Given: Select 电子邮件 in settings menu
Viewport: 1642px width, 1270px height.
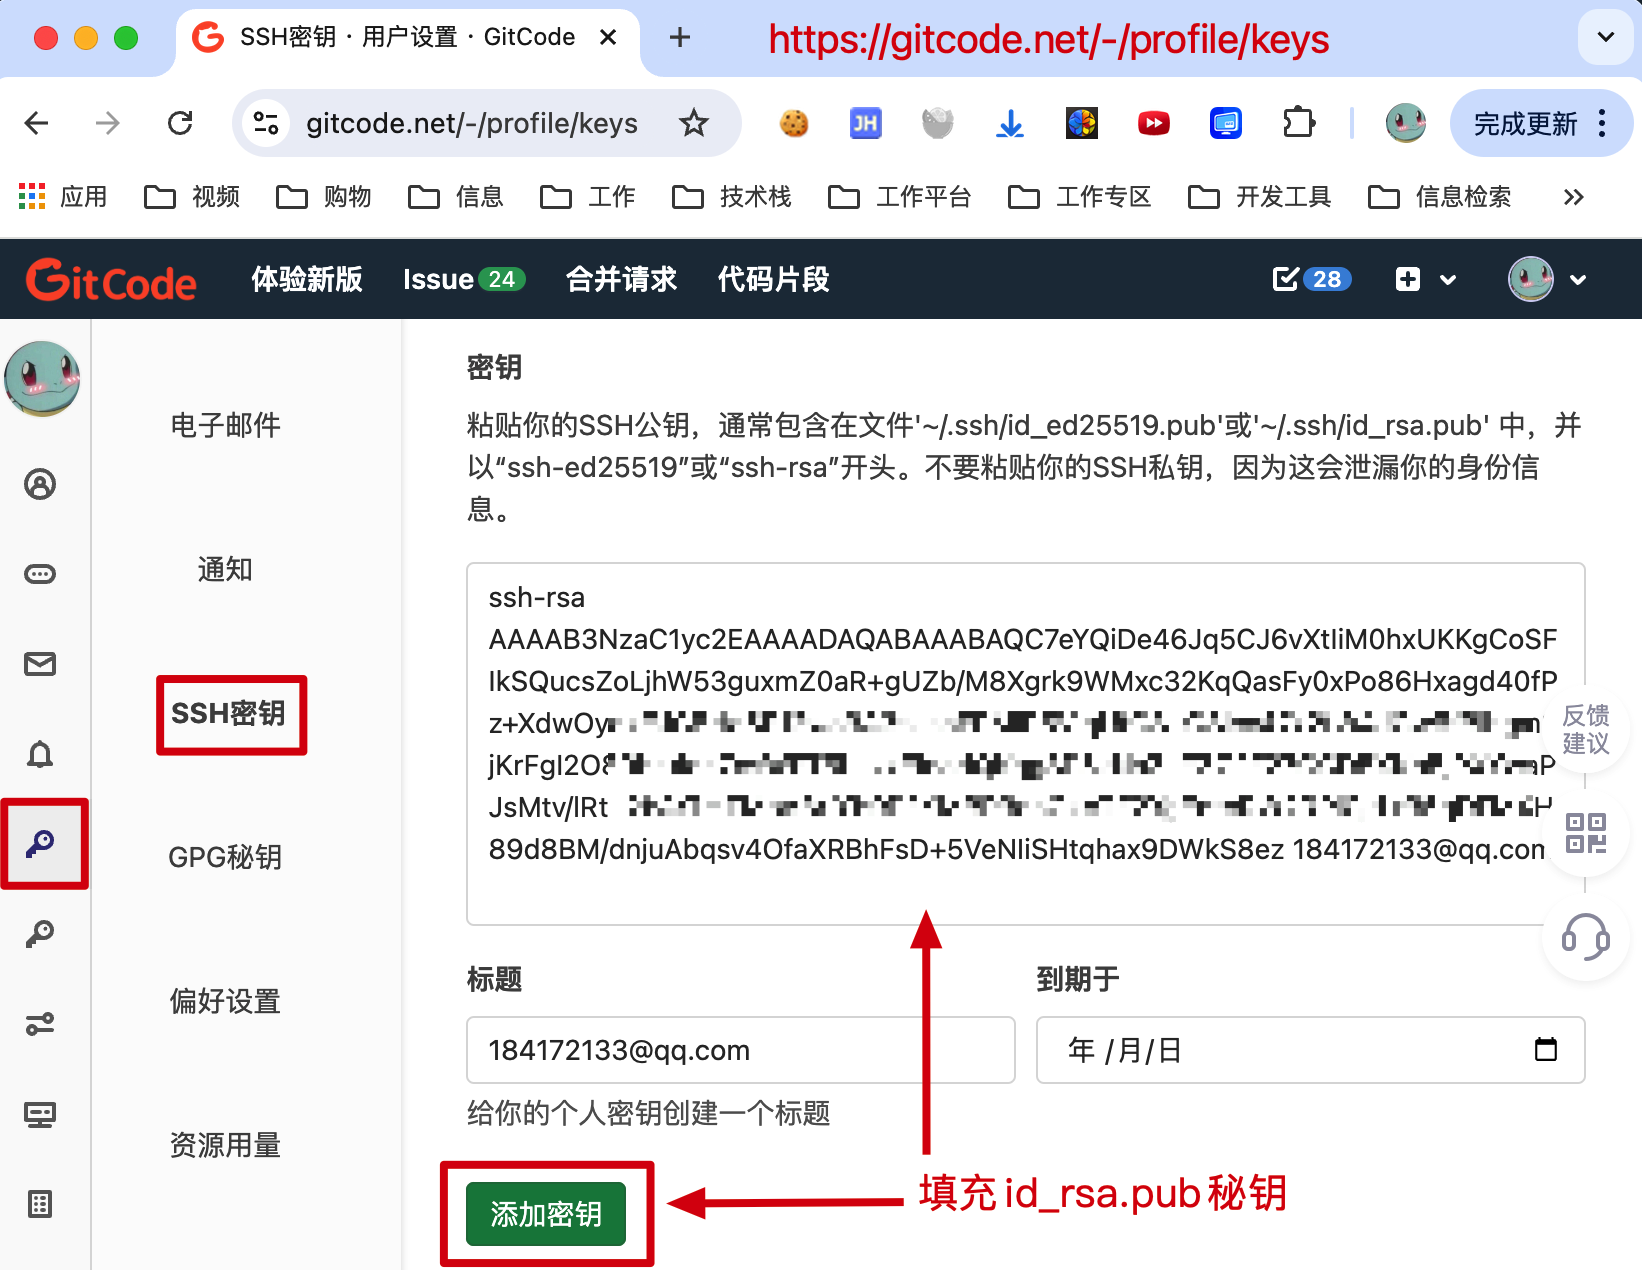Looking at the screenshot, I should point(225,425).
